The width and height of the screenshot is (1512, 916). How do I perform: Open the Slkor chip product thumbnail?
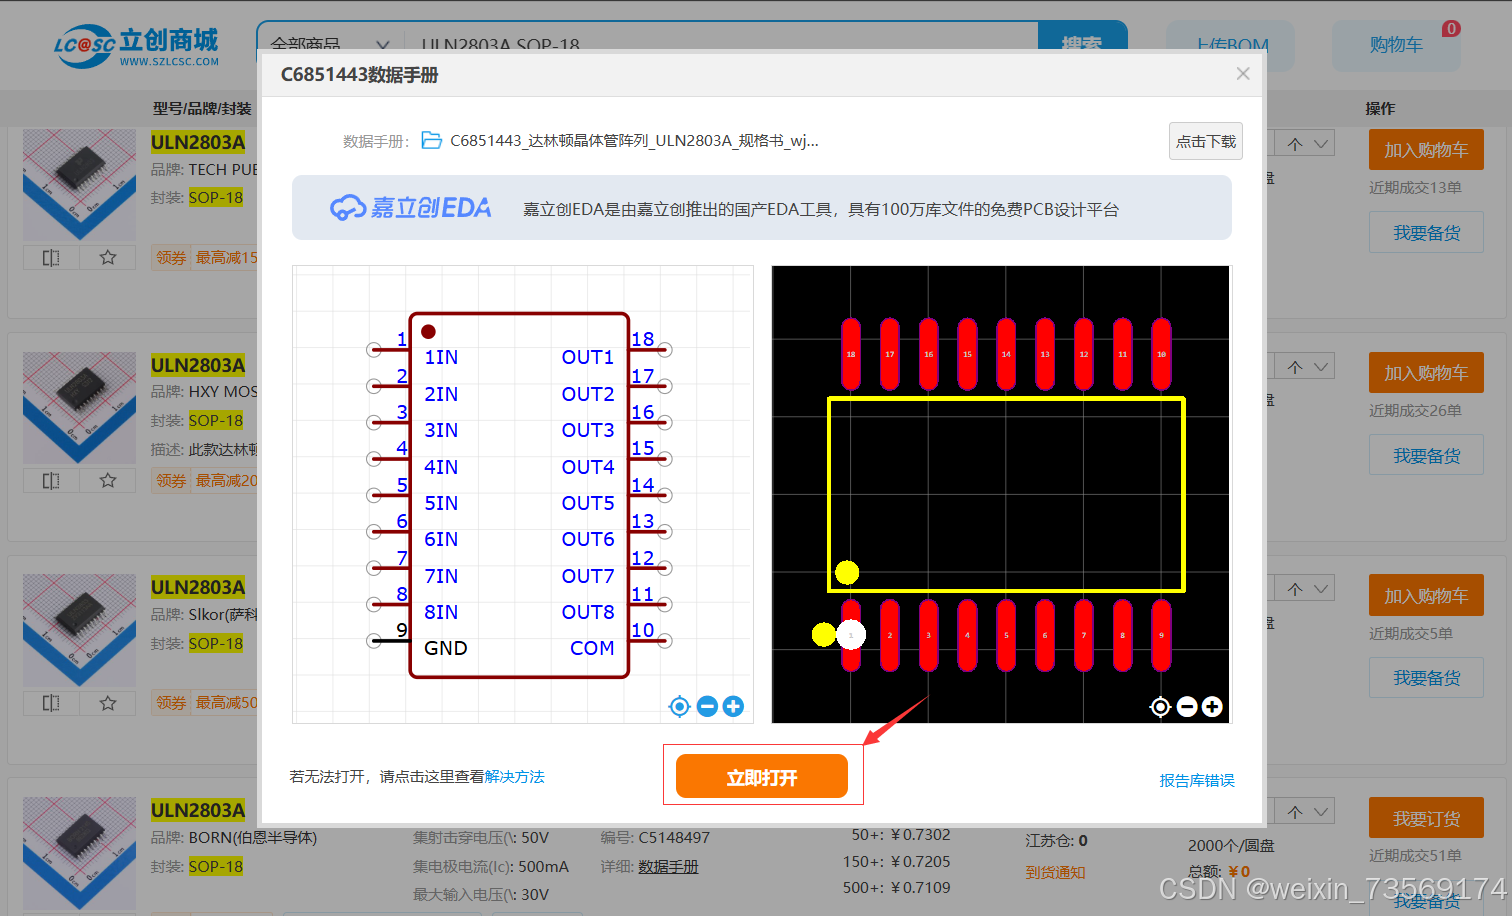coord(79,630)
